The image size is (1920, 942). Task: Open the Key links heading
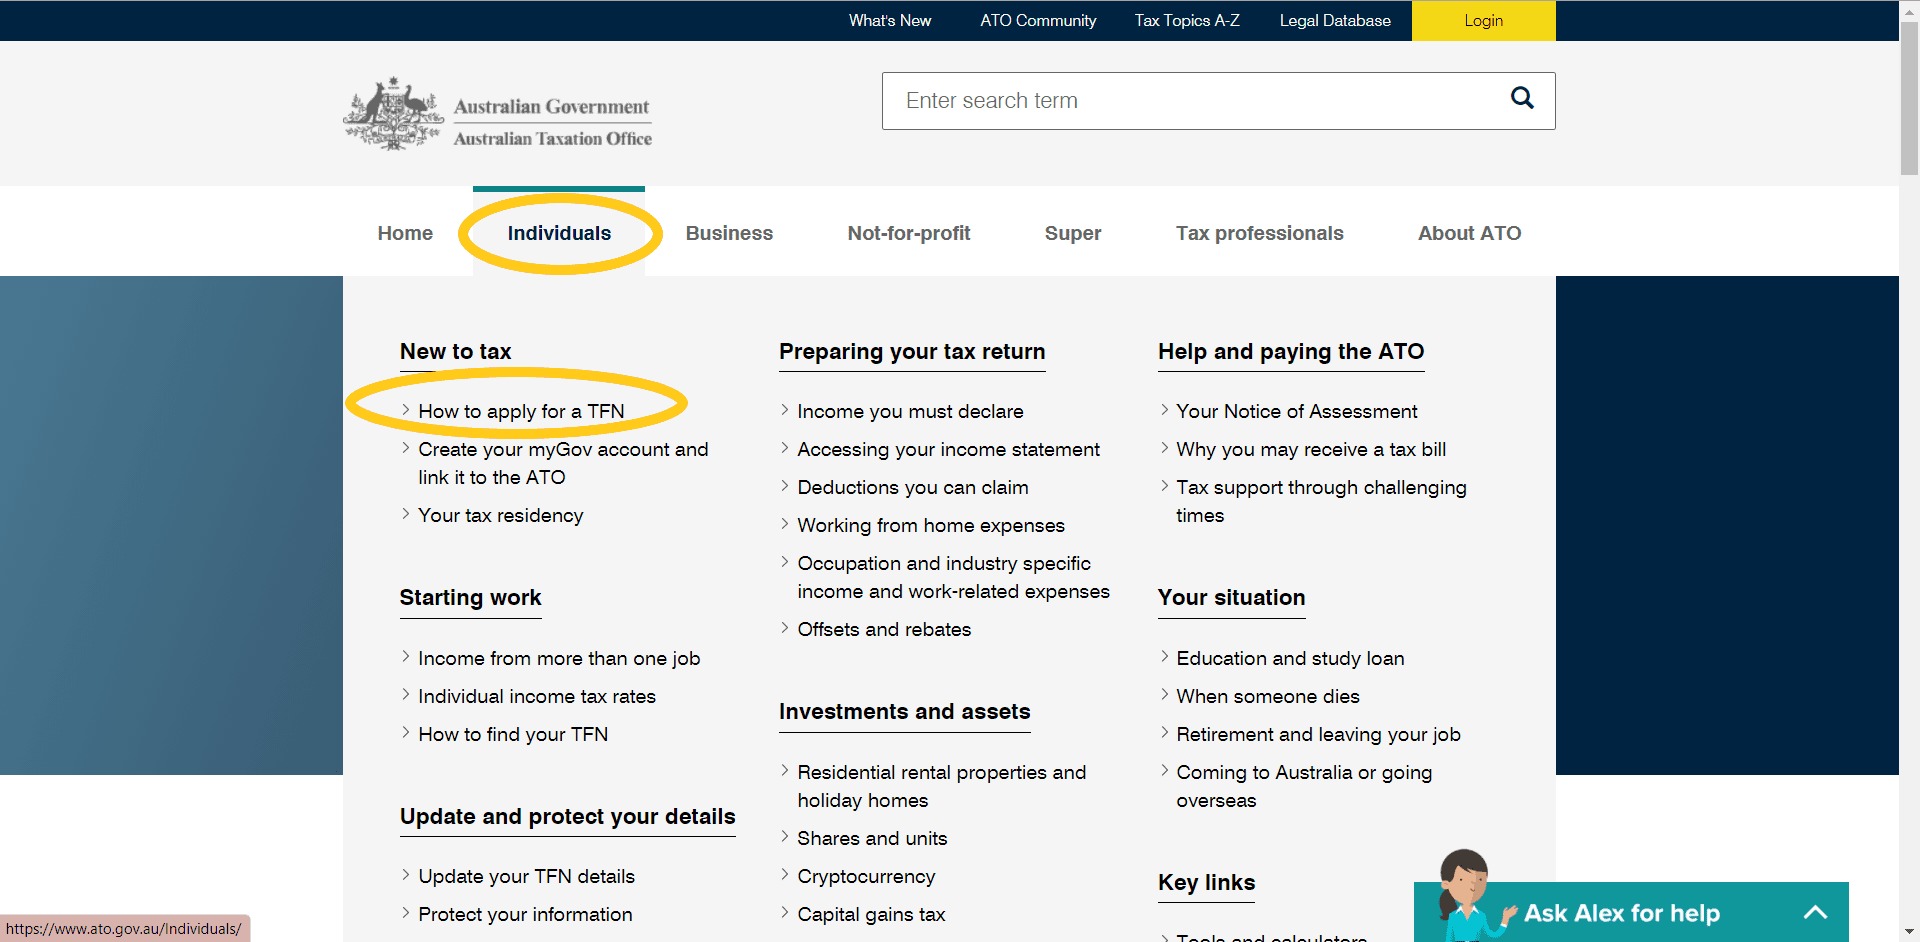pos(1206,883)
